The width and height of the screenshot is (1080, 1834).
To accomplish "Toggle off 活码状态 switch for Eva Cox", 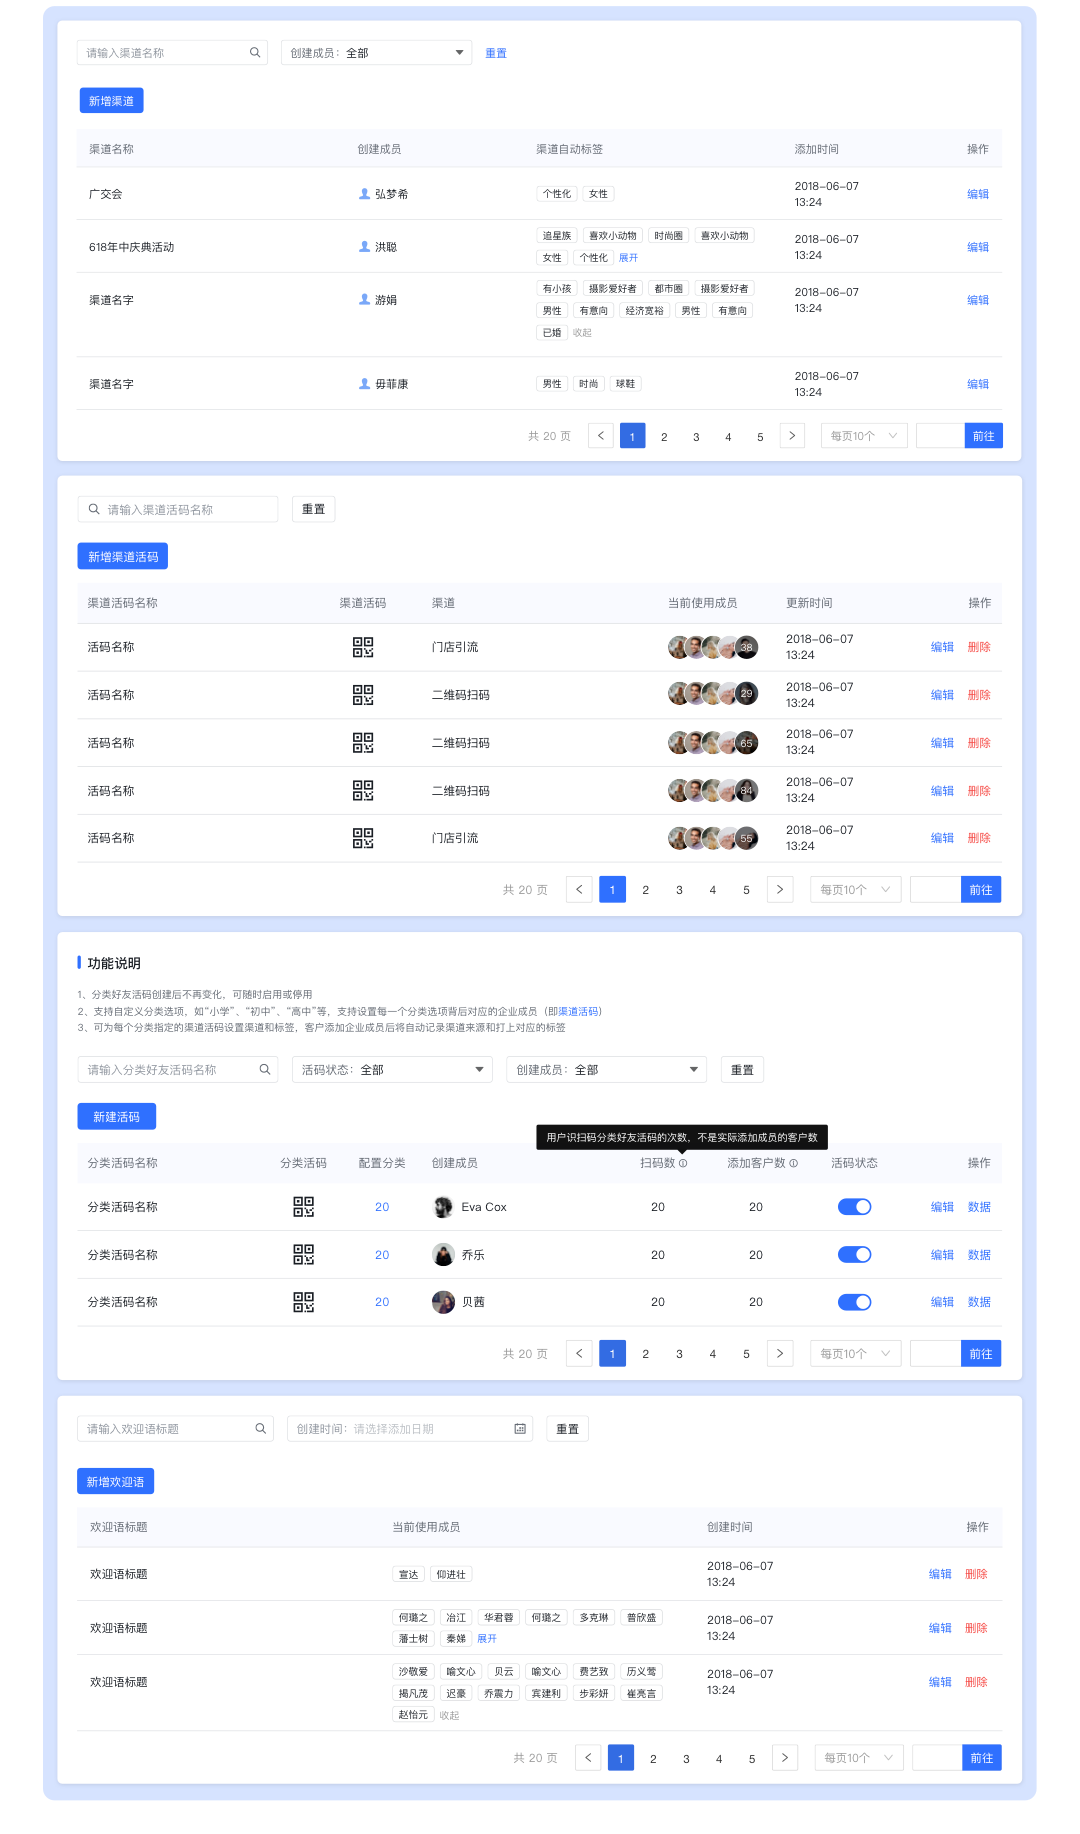I will pyautogui.click(x=854, y=1207).
